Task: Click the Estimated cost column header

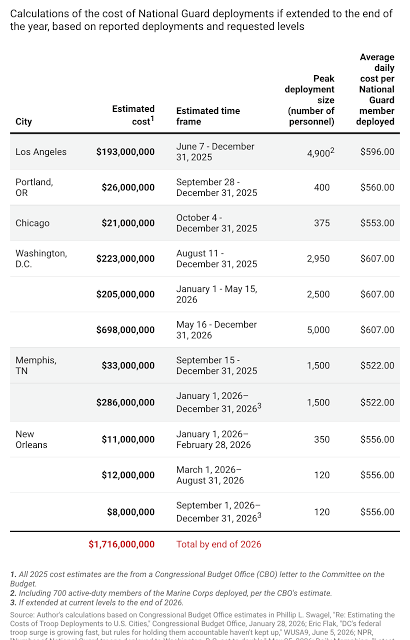Action: (133, 115)
